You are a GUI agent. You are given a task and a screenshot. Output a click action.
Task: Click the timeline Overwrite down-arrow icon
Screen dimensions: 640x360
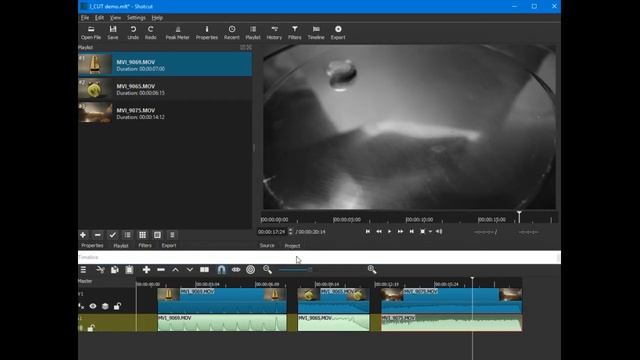[x=190, y=270]
